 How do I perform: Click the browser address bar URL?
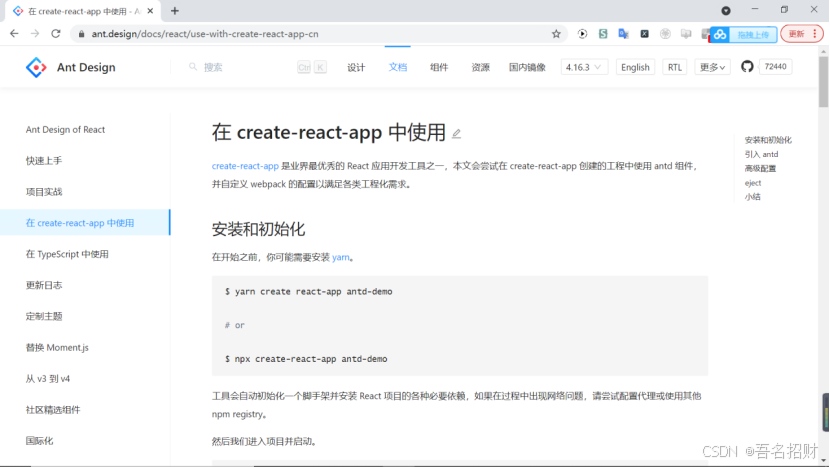pyautogui.click(x=205, y=34)
